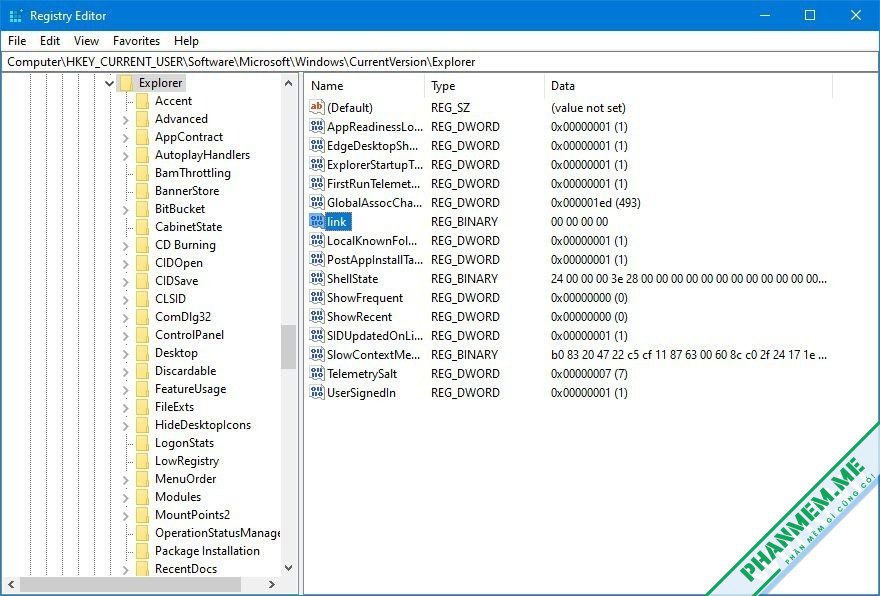The image size is (880, 596).
Task: Click the Registry Editor title bar icon
Action: pos(16,16)
